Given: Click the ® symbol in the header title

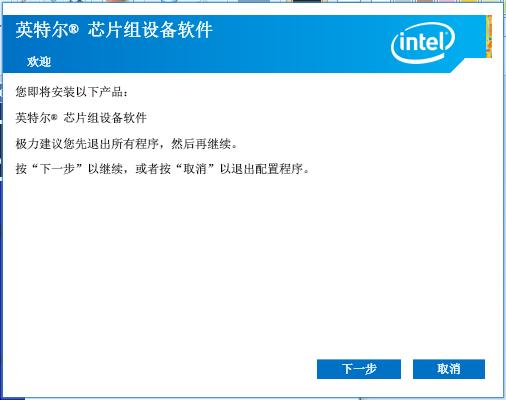Looking at the screenshot, I should 74,30.
